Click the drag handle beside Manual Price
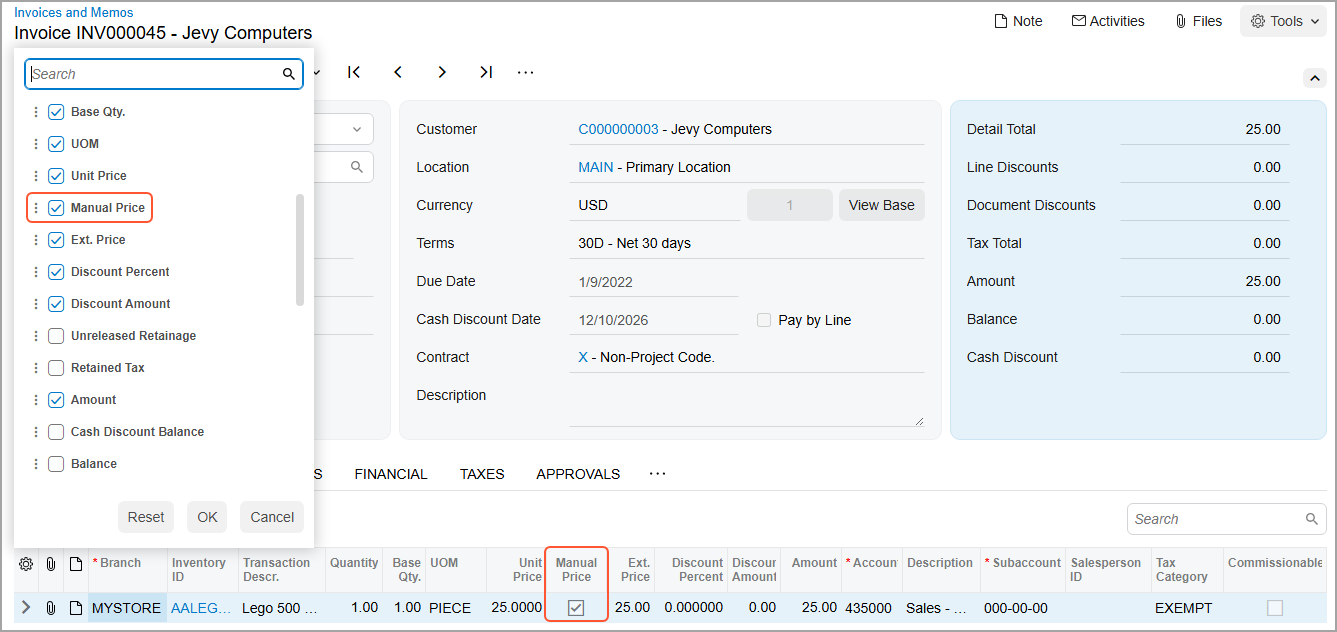Viewport: 1337px width, 632px height. tap(36, 208)
